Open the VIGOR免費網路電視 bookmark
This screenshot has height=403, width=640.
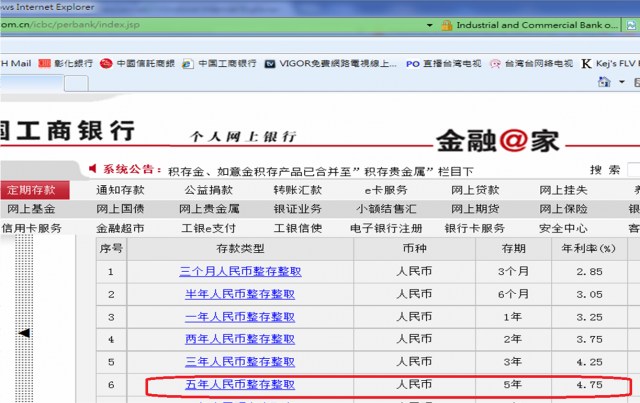pos(331,63)
